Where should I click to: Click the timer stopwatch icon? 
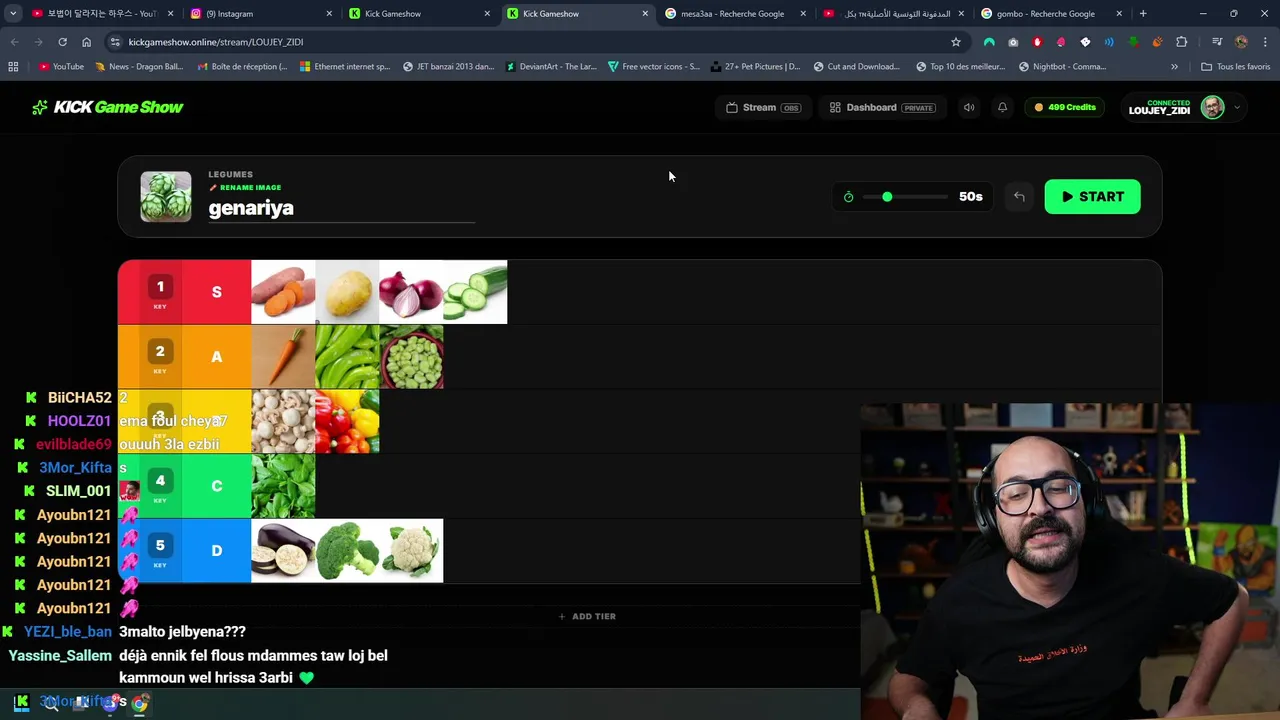[848, 197]
